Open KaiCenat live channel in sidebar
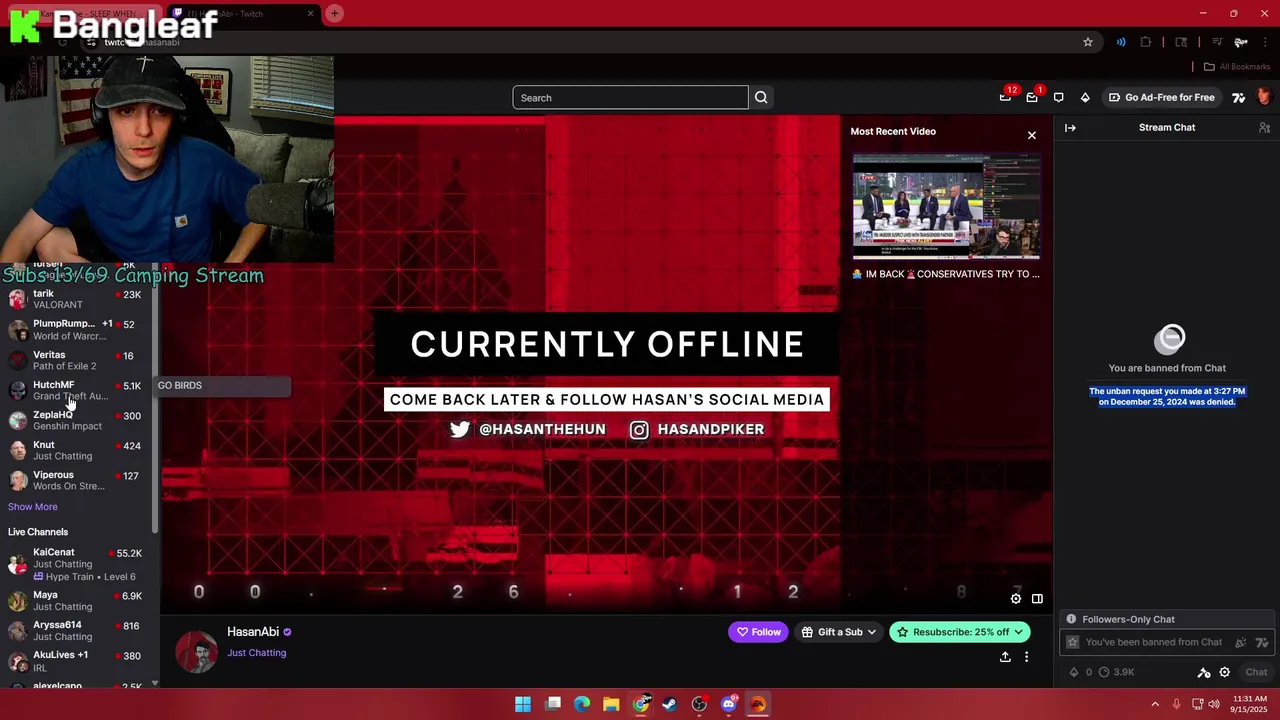 [x=76, y=564]
